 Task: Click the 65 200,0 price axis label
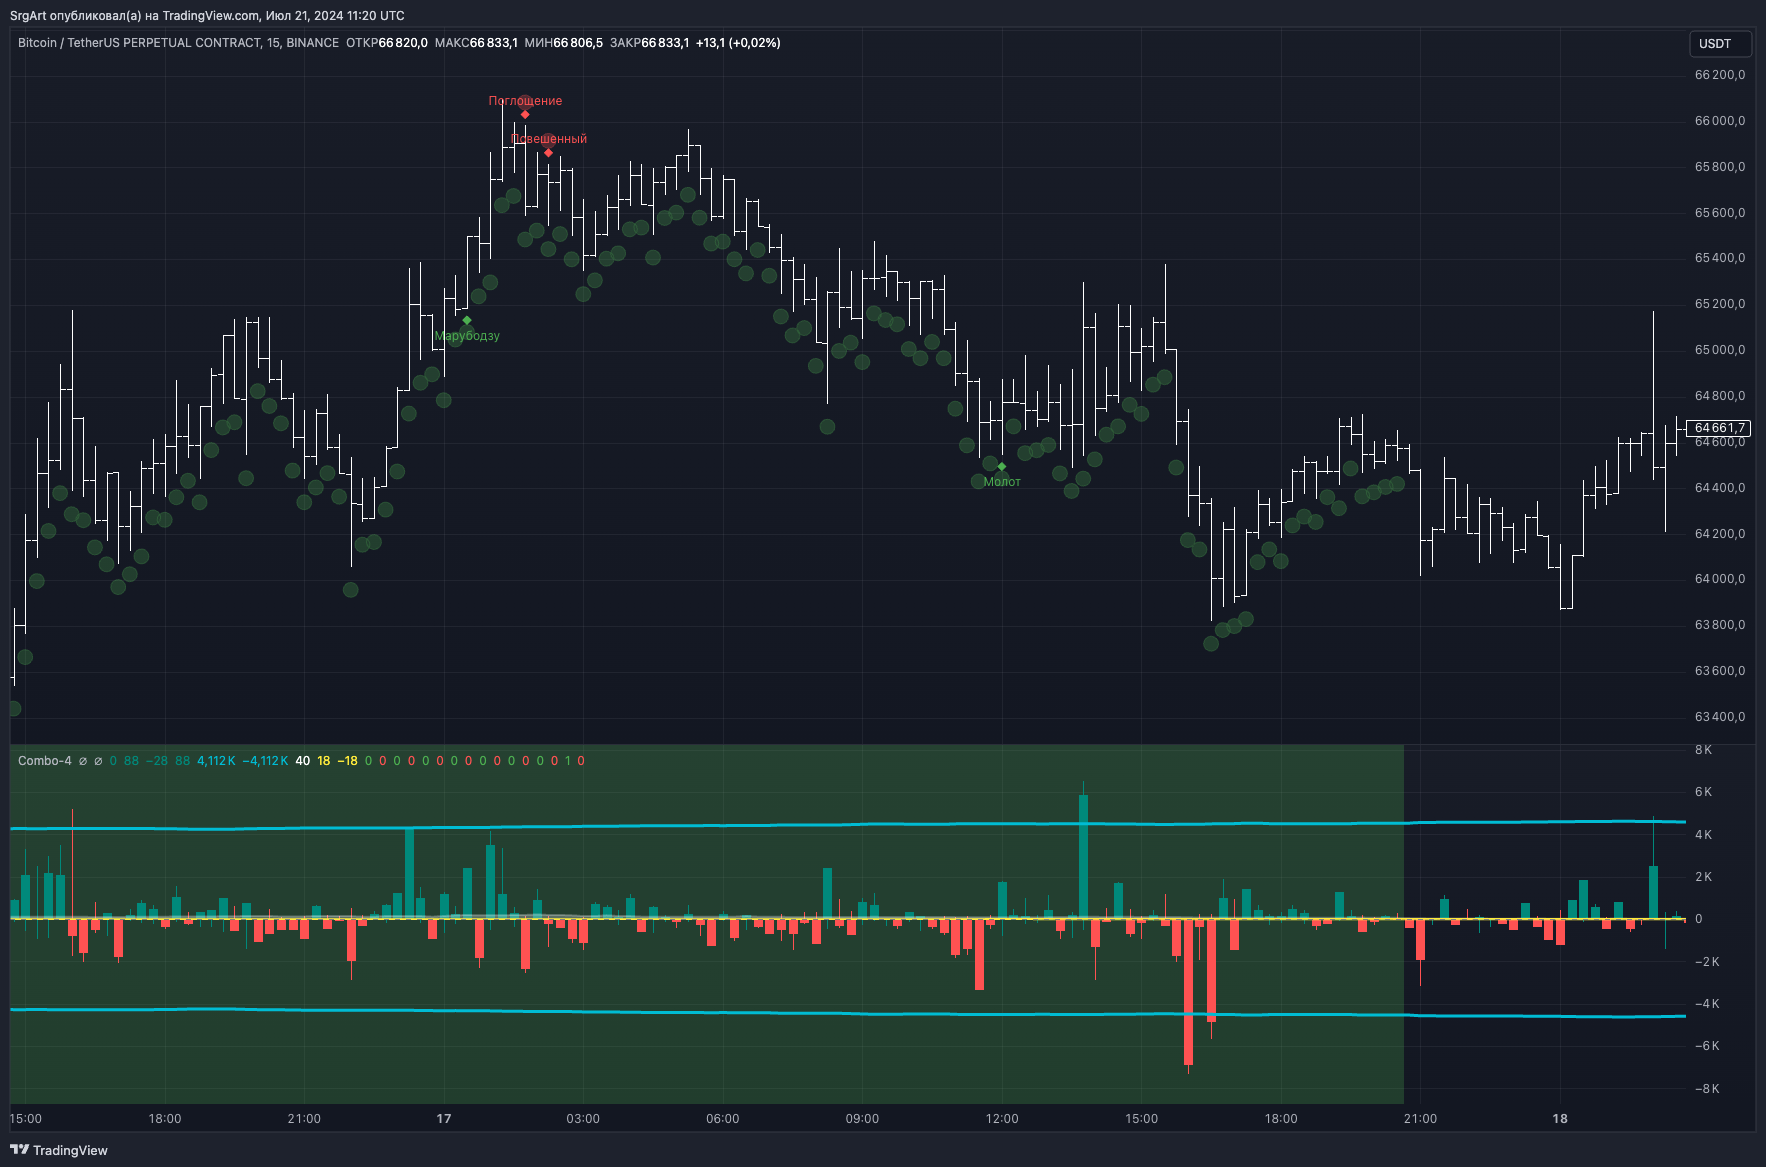(1720, 304)
